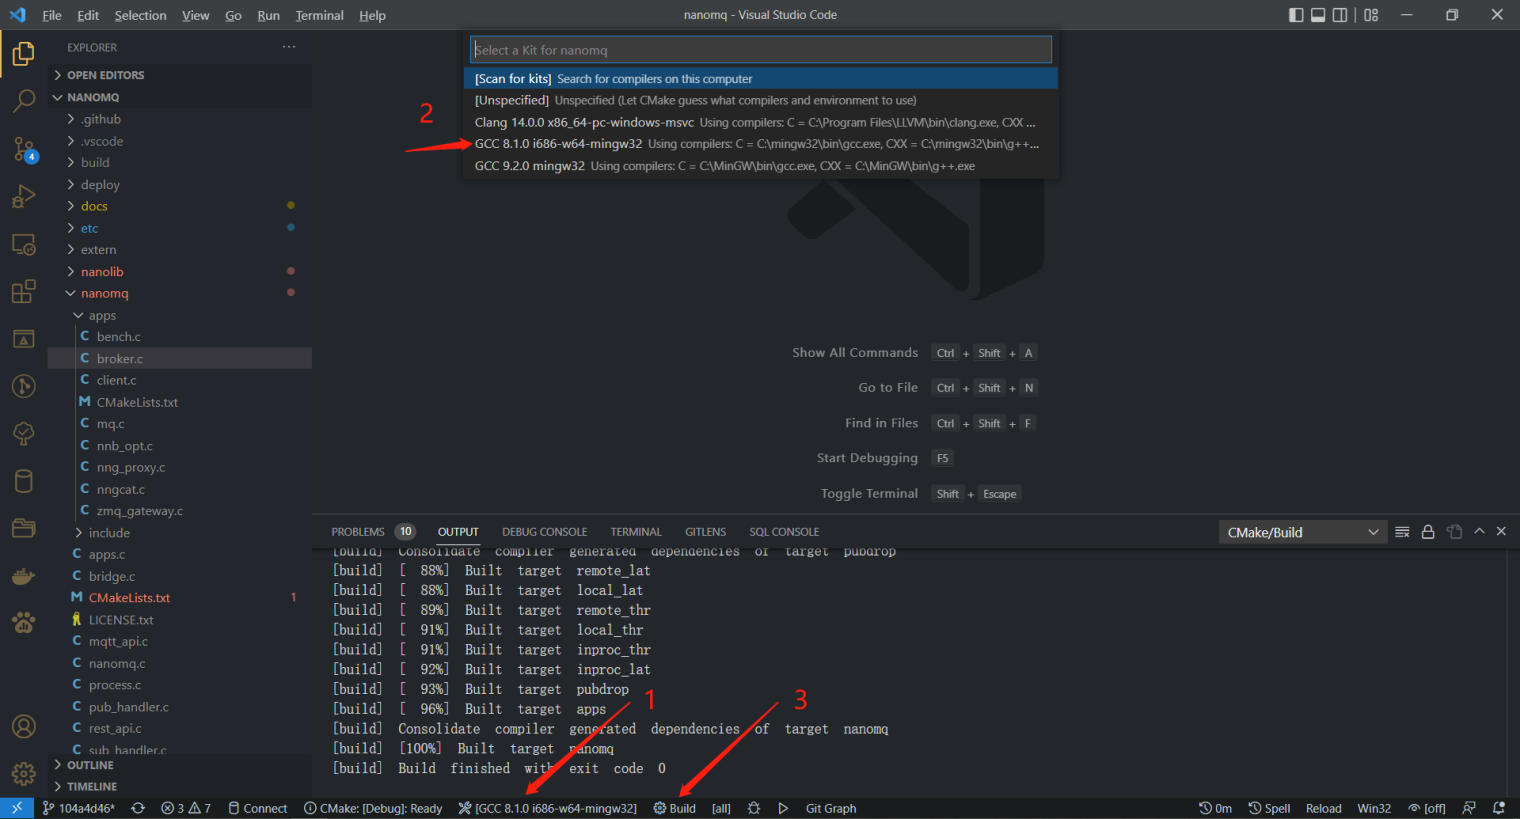This screenshot has width=1520, height=819.
Task: Click the 104a4d46* git branch indicator
Action: [x=78, y=808]
